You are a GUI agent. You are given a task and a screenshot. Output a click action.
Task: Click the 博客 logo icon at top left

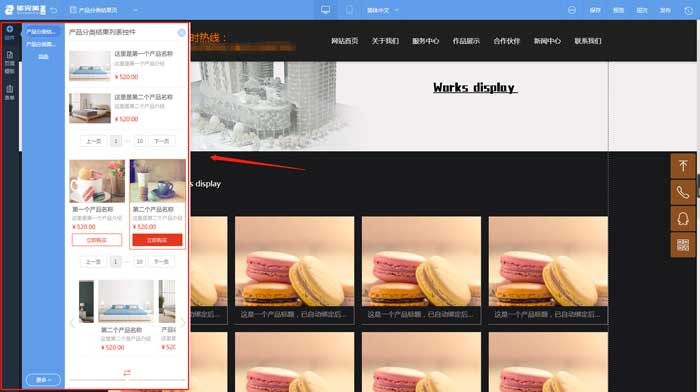point(25,10)
